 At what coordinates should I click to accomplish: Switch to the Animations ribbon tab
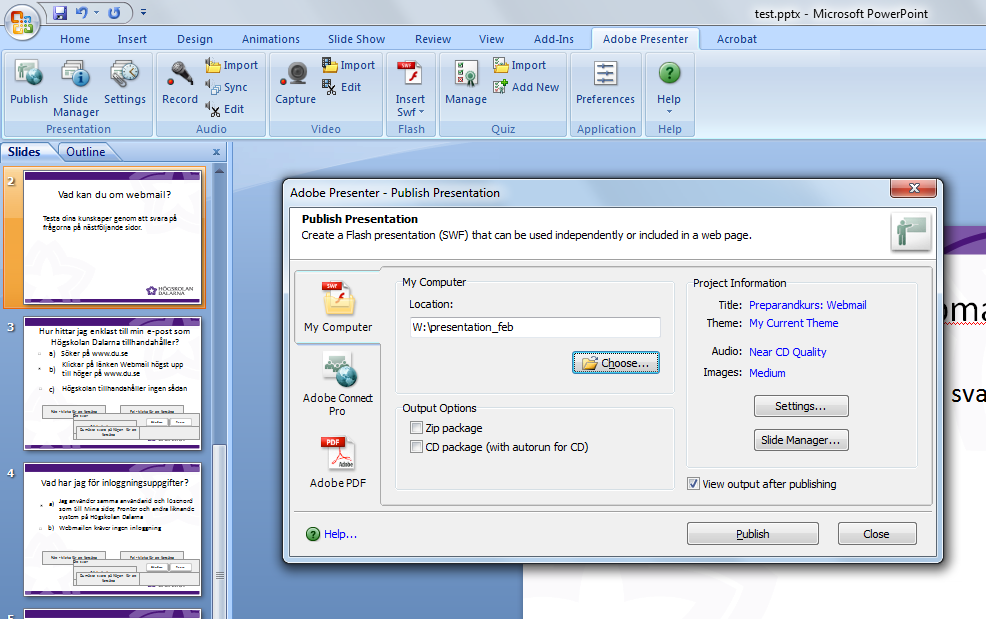271,39
